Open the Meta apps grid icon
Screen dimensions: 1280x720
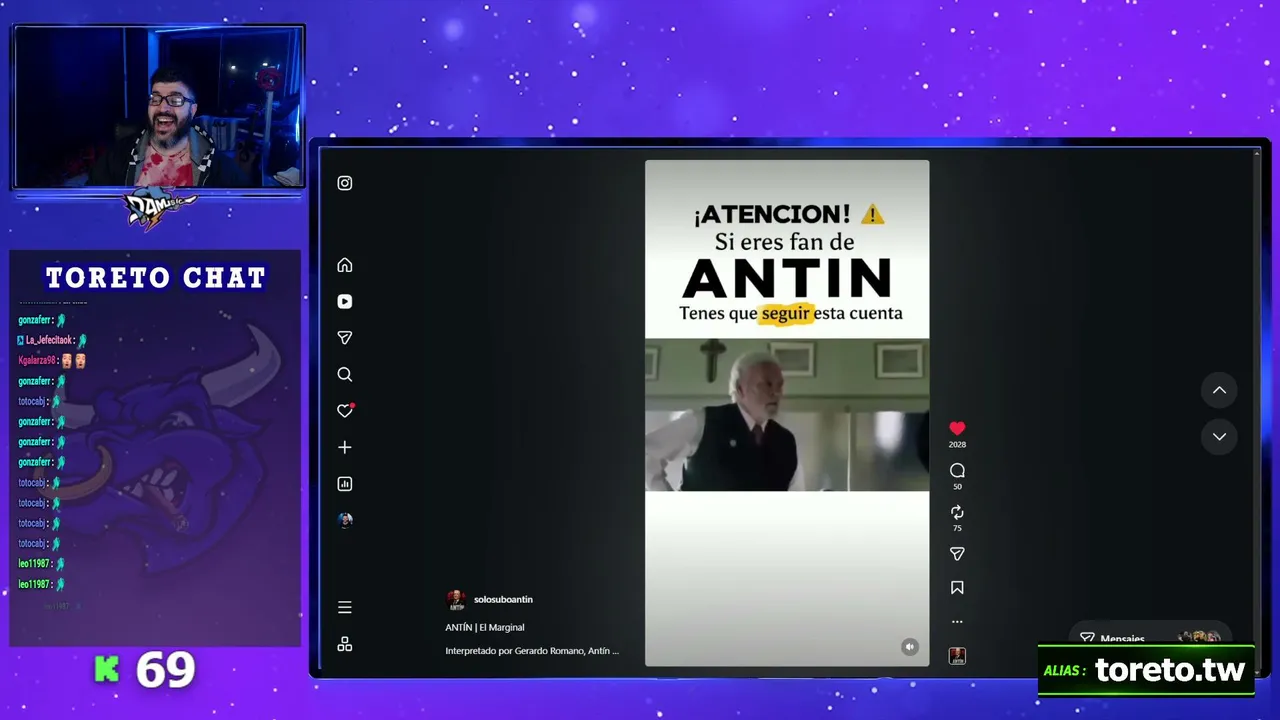345,644
